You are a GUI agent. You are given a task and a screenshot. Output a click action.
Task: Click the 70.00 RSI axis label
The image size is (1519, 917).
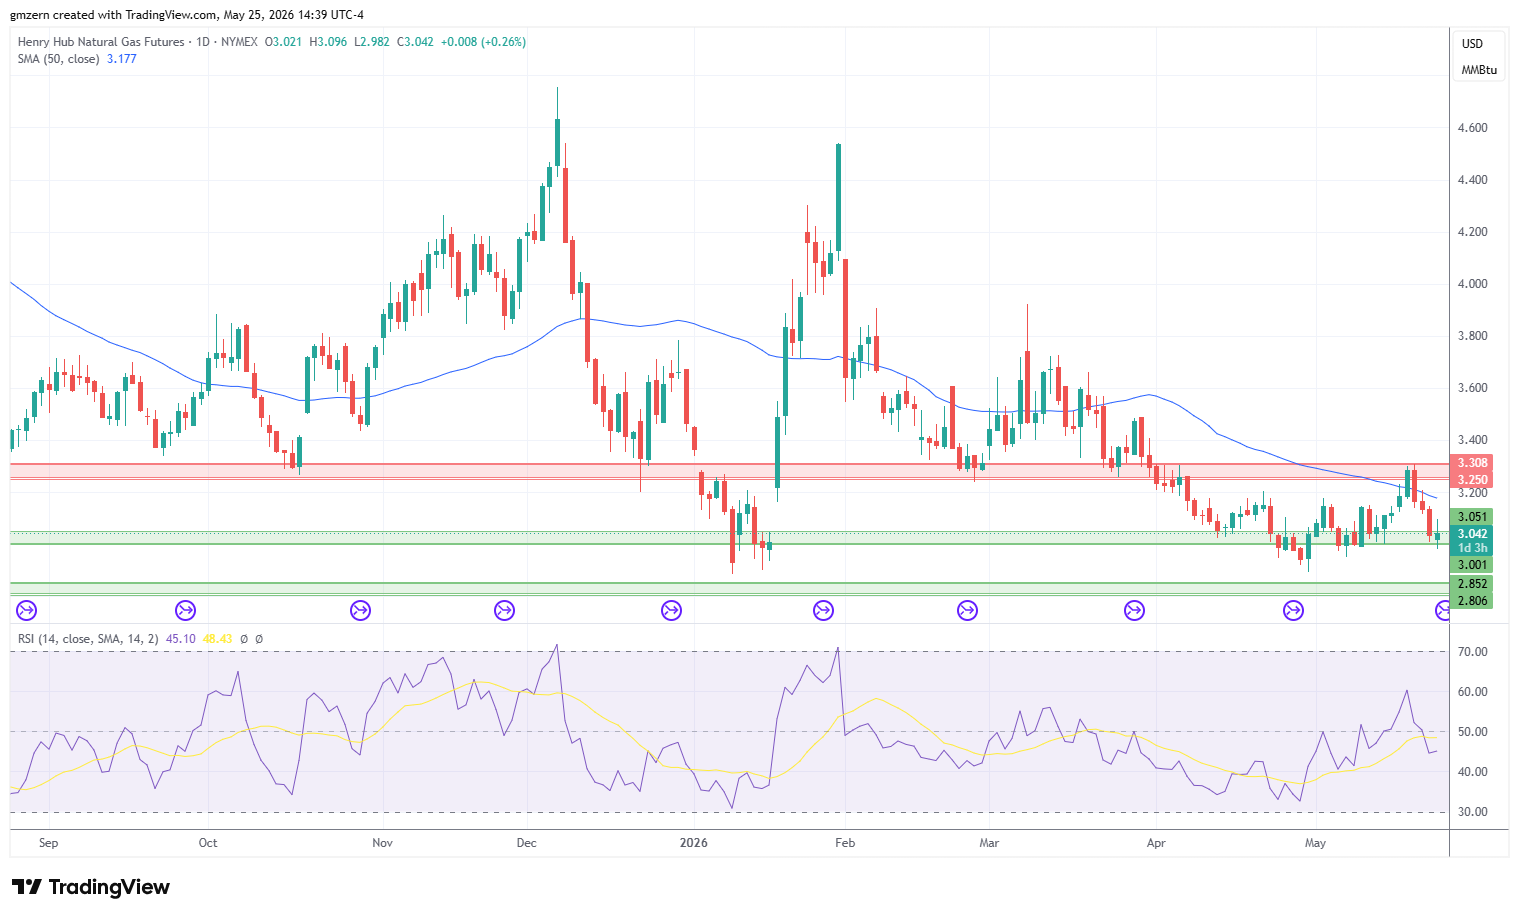click(x=1472, y=652)
